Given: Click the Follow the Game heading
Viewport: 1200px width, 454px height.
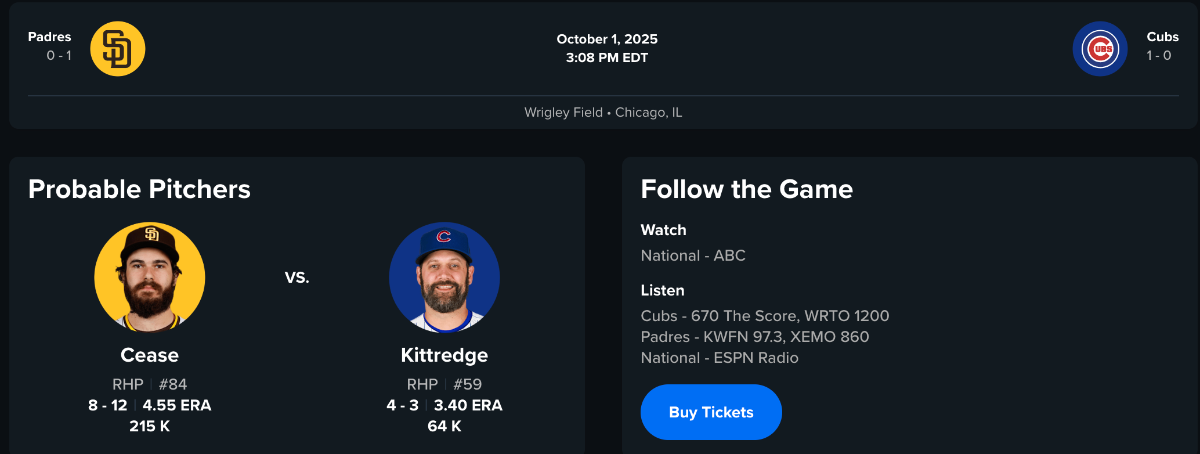Looking at the screenshot, I should click(x=746, y=189).
